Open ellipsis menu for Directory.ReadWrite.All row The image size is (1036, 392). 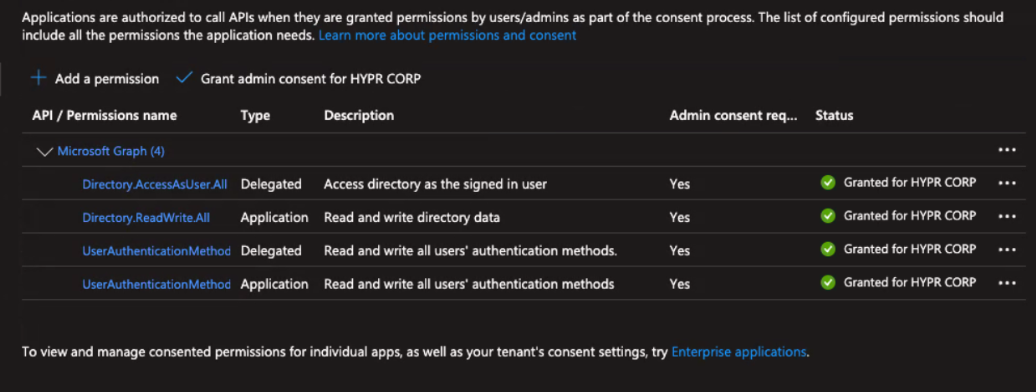[1007, 216]
